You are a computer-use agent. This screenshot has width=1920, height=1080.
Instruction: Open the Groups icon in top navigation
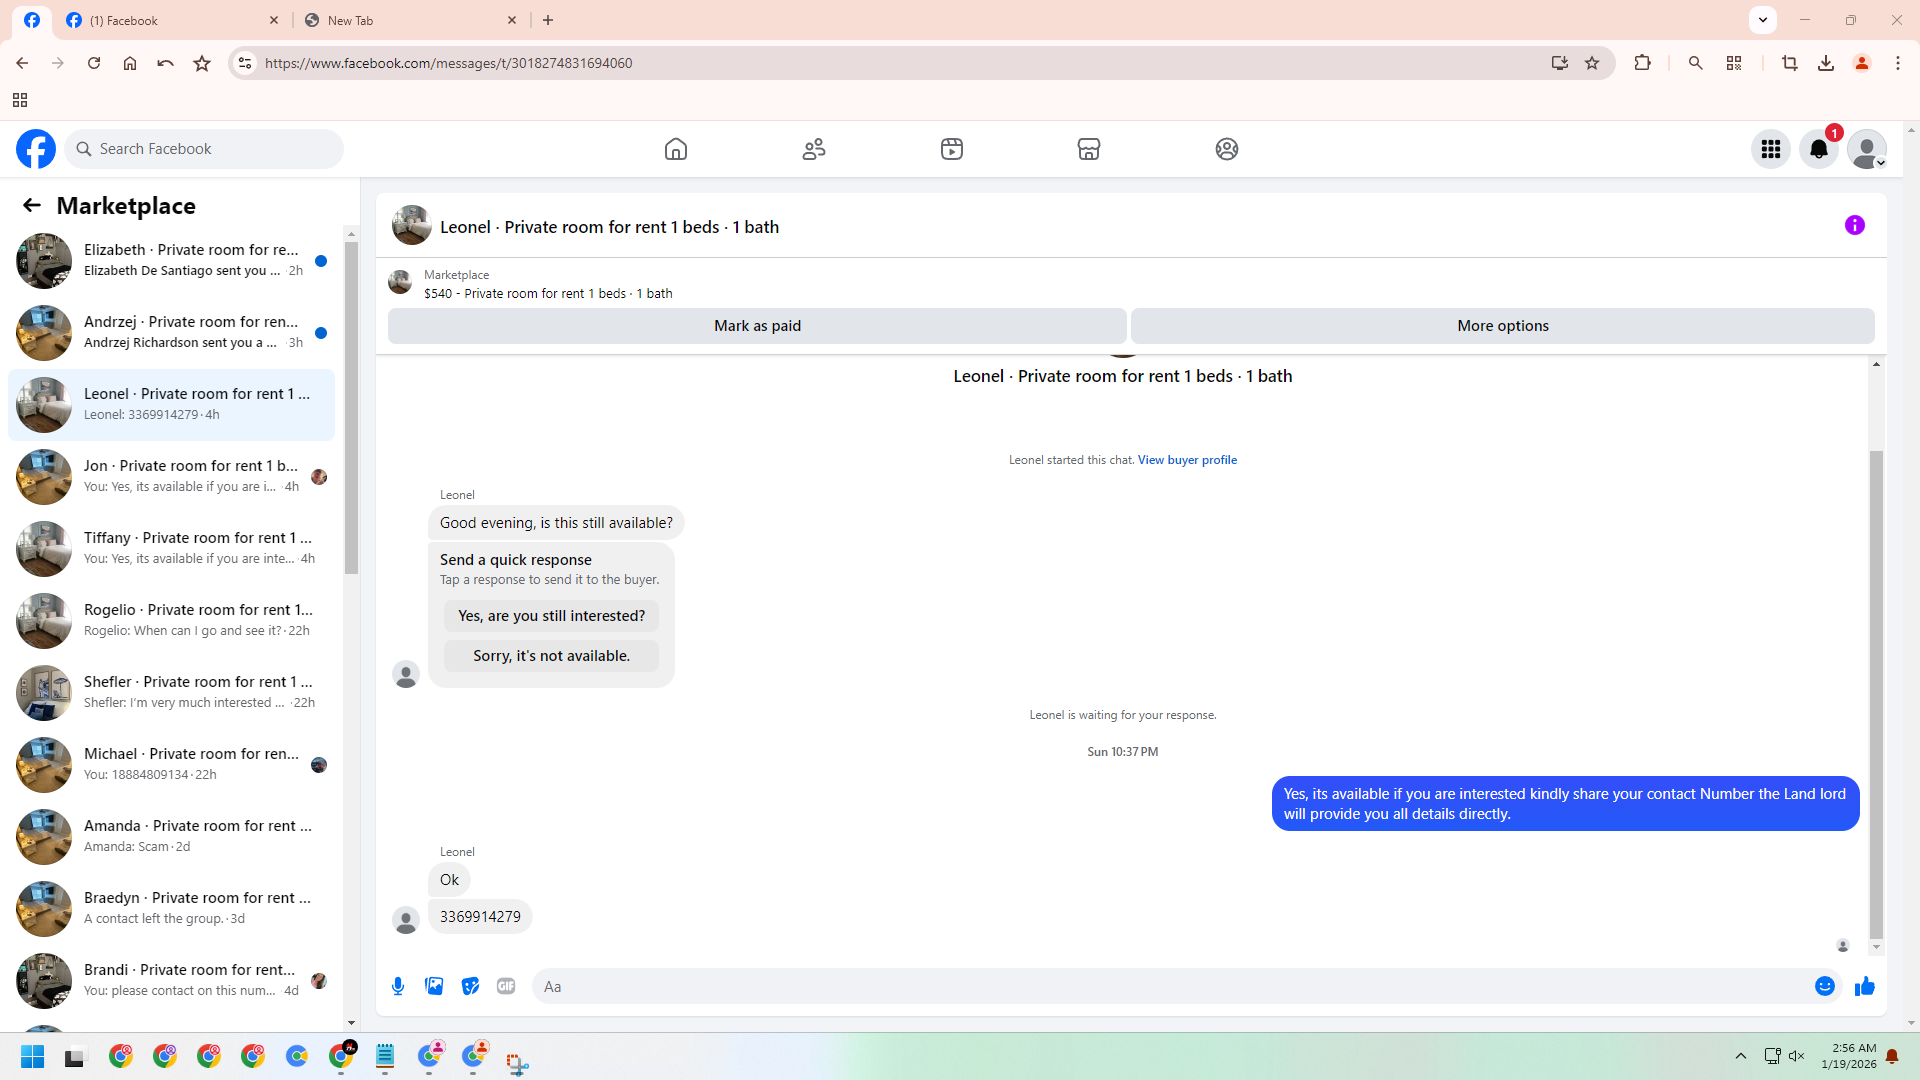(1227, 149)
